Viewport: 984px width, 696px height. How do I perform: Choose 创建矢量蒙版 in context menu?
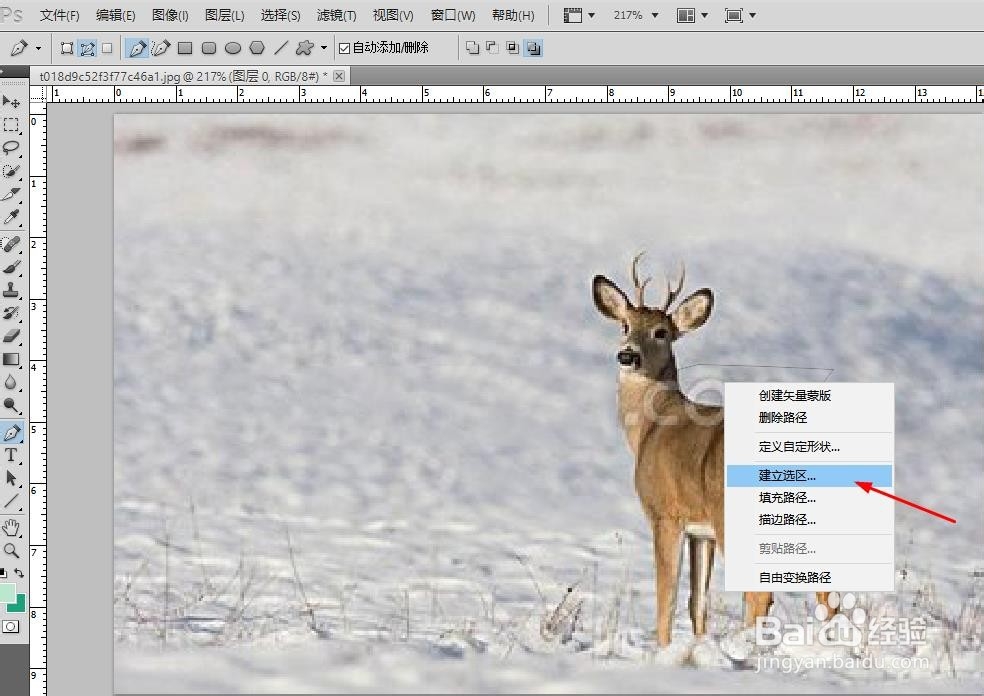(809, 395)
